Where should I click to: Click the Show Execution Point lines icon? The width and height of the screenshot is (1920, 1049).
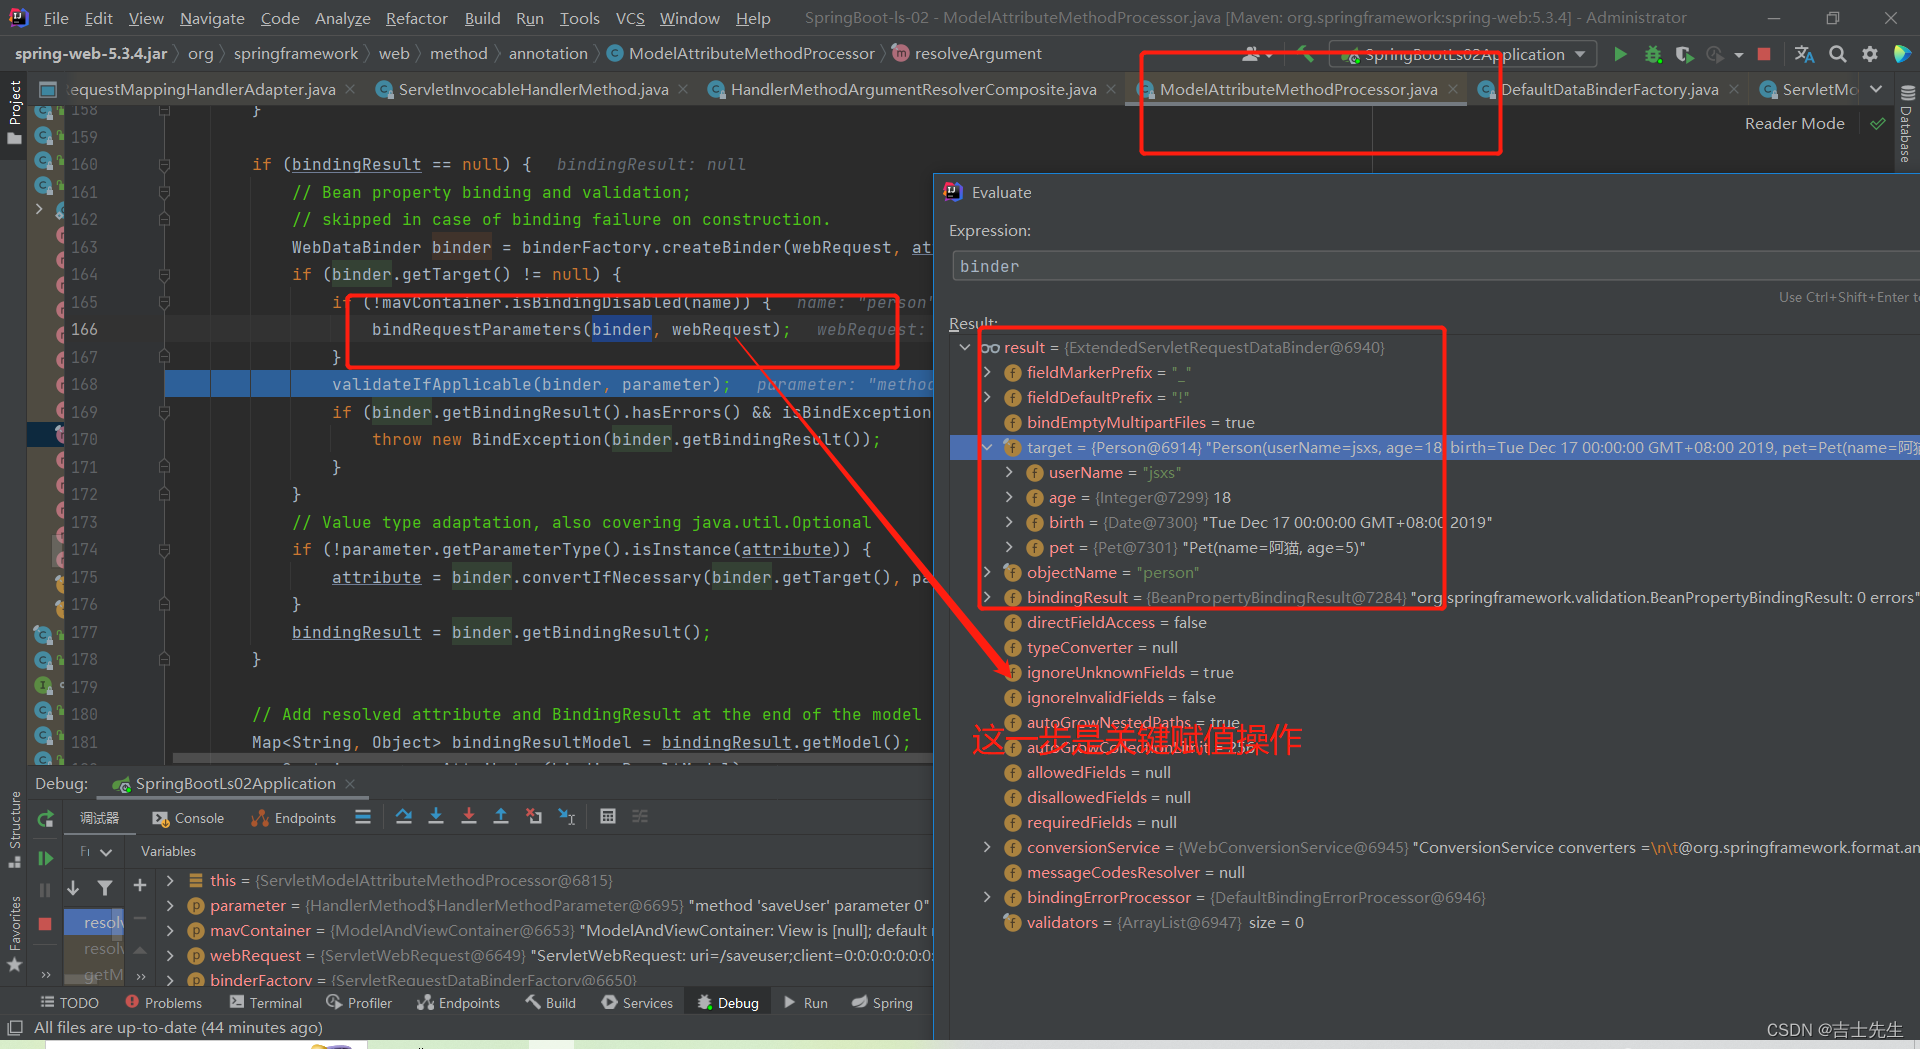point(363,817)
